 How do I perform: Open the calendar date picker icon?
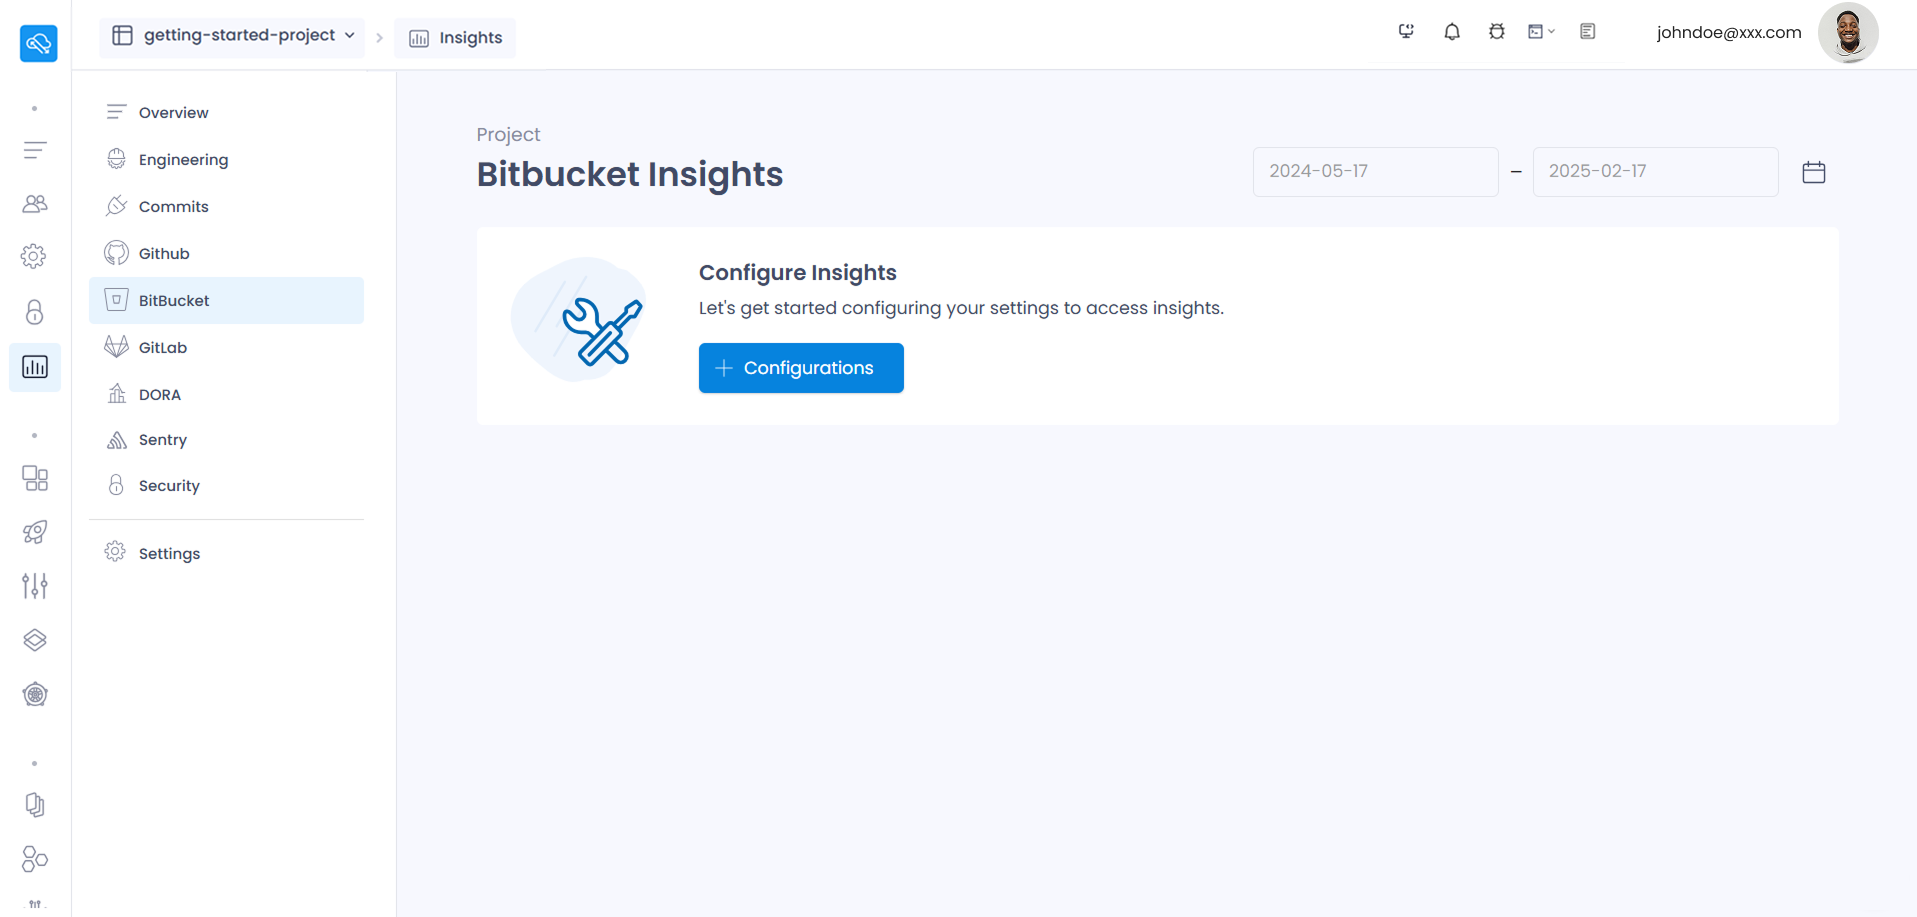1814,172
